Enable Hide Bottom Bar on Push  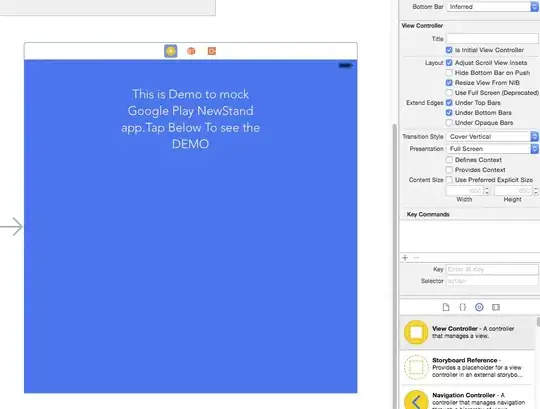tap(449, 73)
